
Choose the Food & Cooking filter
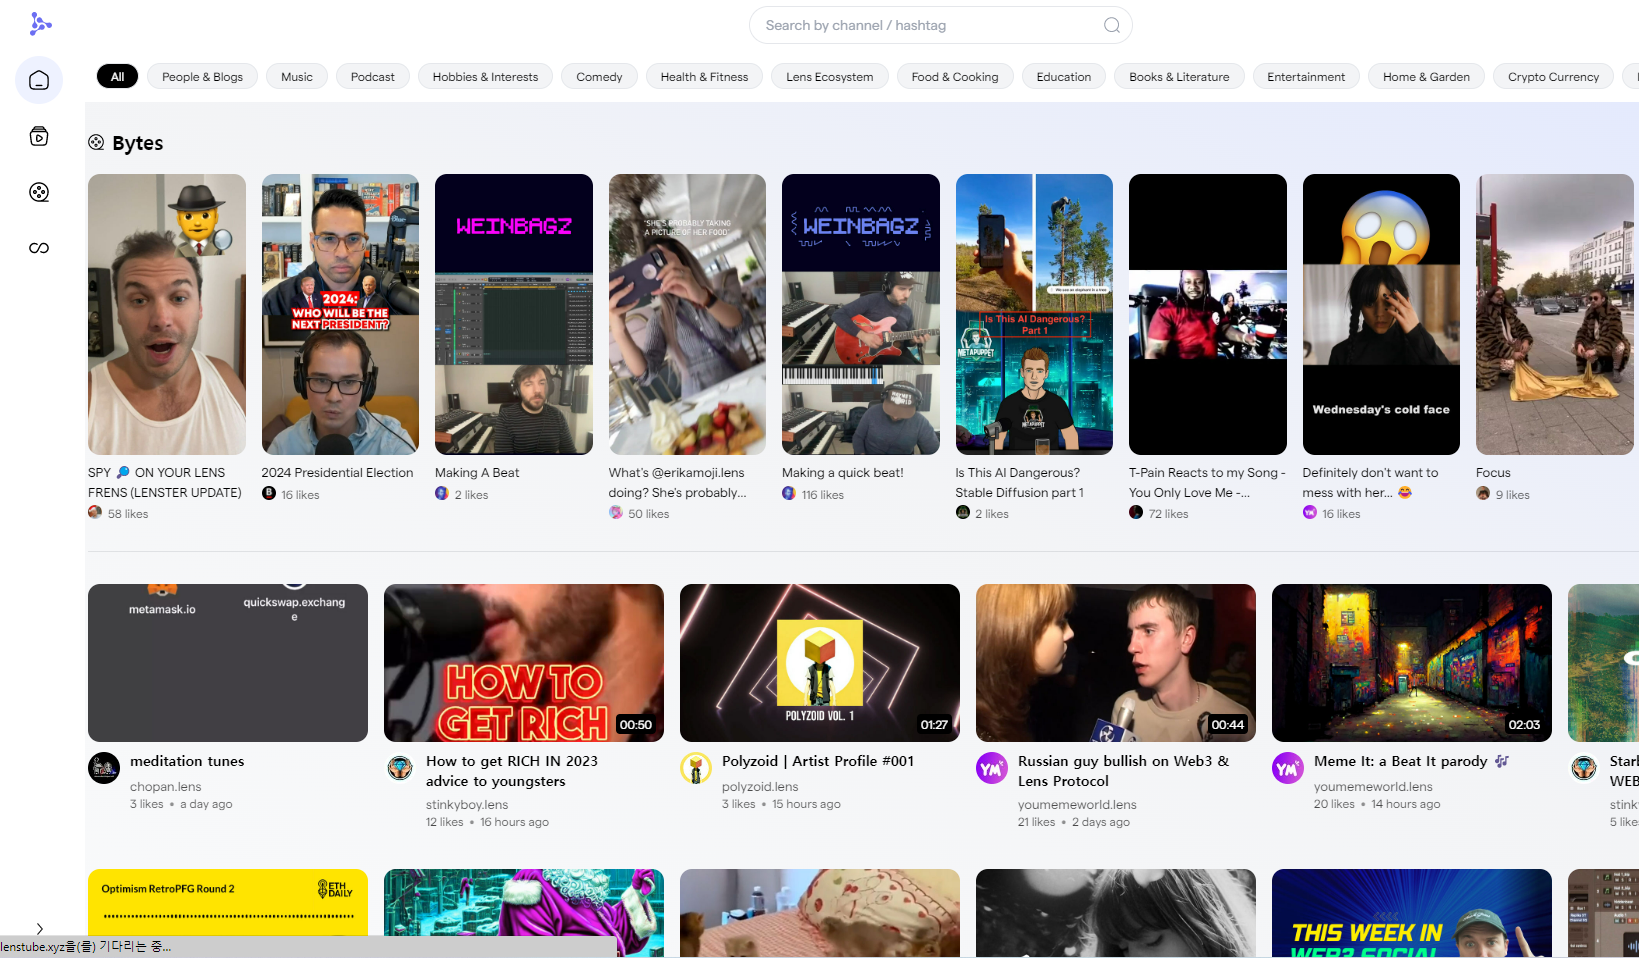point(955,77)
